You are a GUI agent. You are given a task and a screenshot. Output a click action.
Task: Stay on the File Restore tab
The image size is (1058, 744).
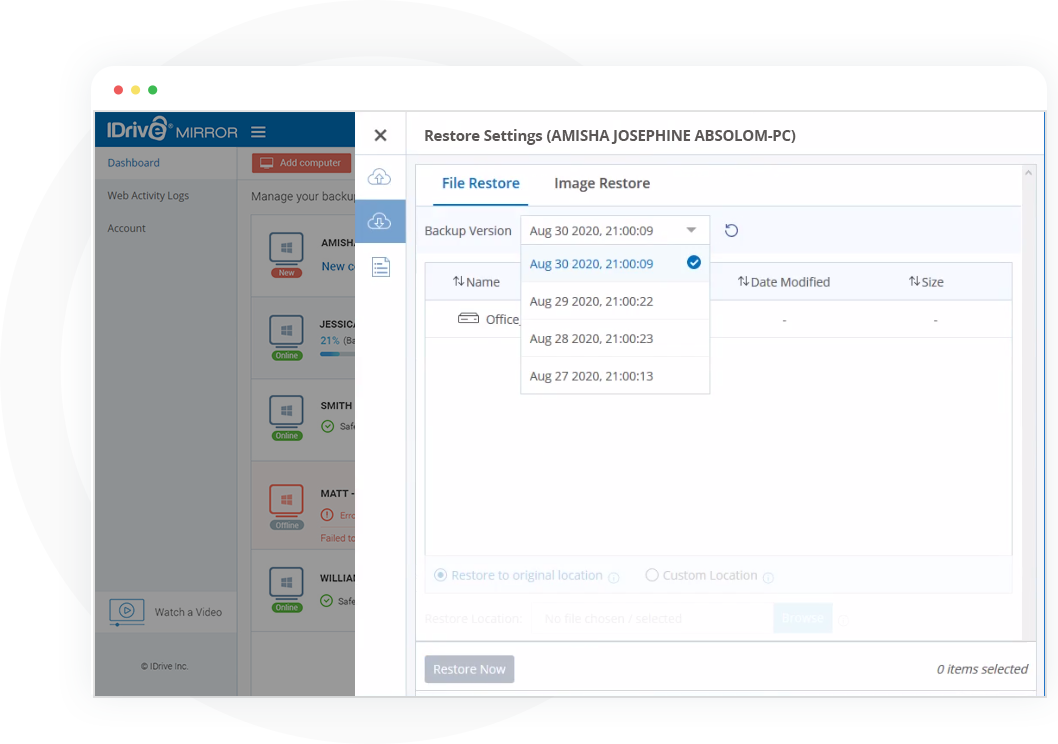click(x=481, y=183)
